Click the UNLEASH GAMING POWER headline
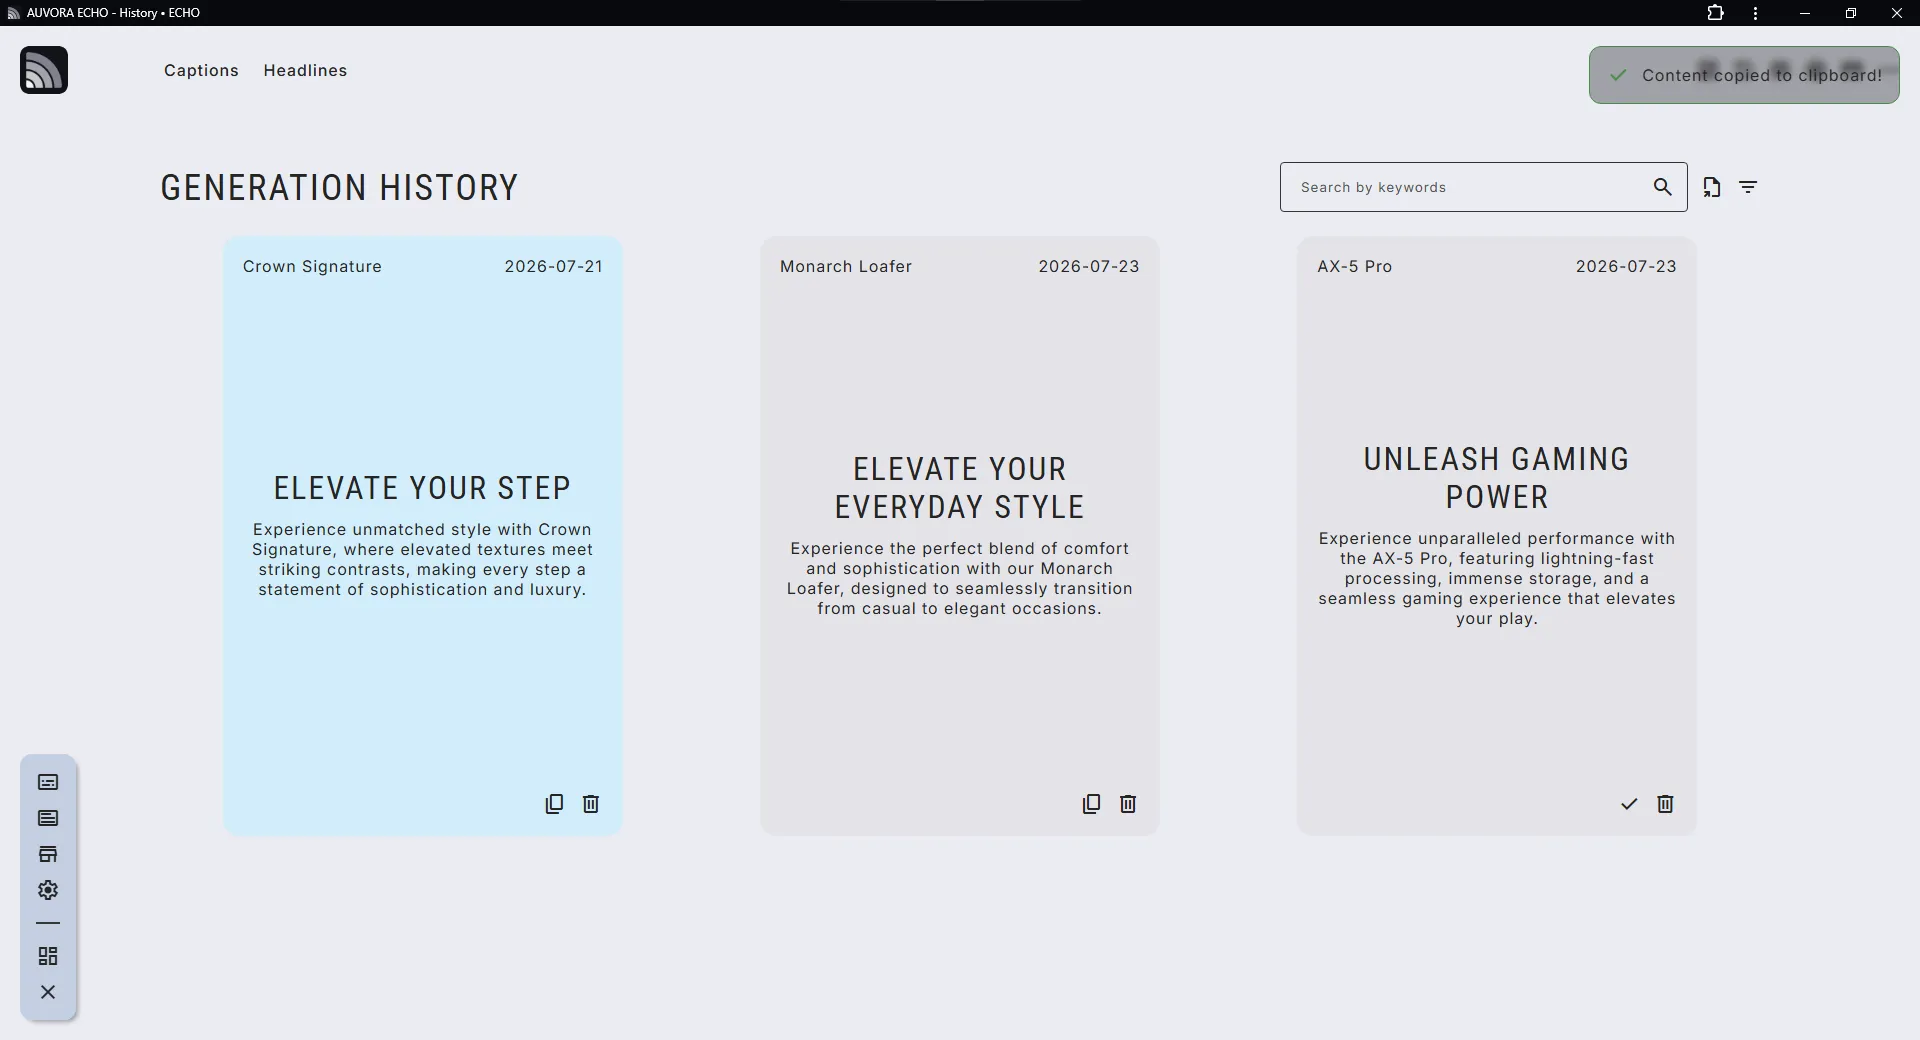The width and height of the screenshot is (1920, 1040). [1496, 478]
